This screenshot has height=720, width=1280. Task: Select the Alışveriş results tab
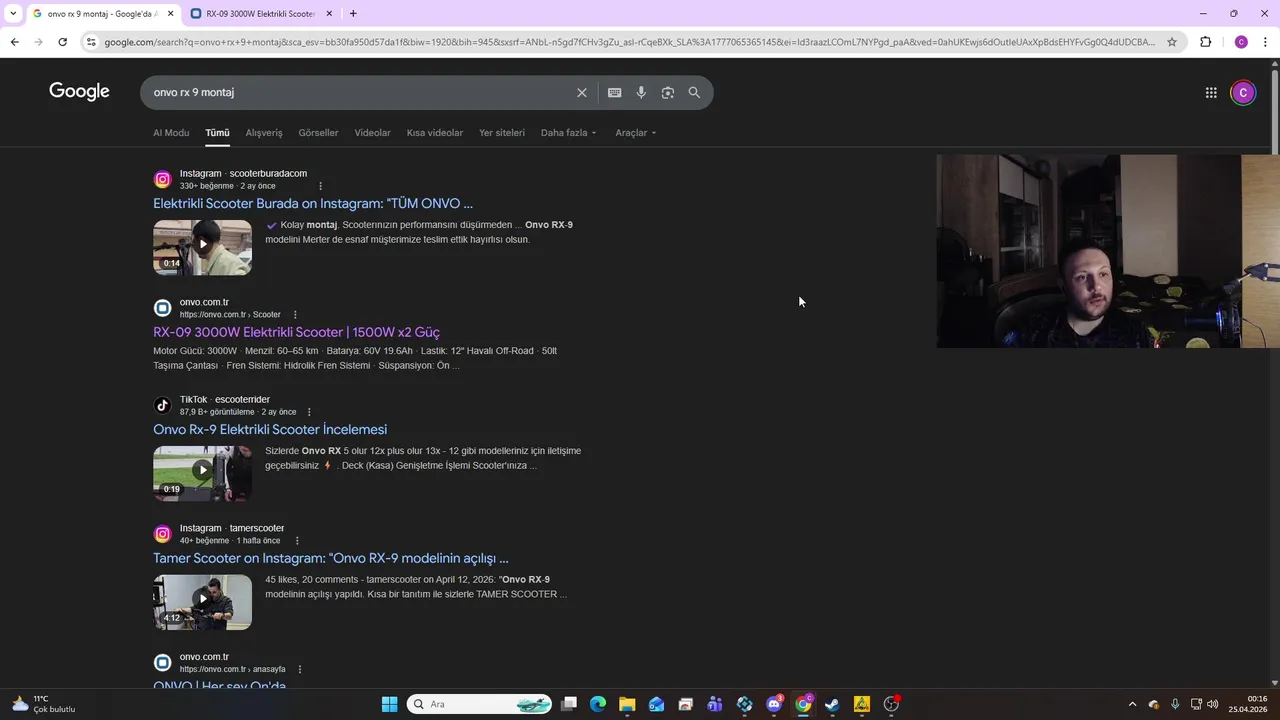point(264,133)
